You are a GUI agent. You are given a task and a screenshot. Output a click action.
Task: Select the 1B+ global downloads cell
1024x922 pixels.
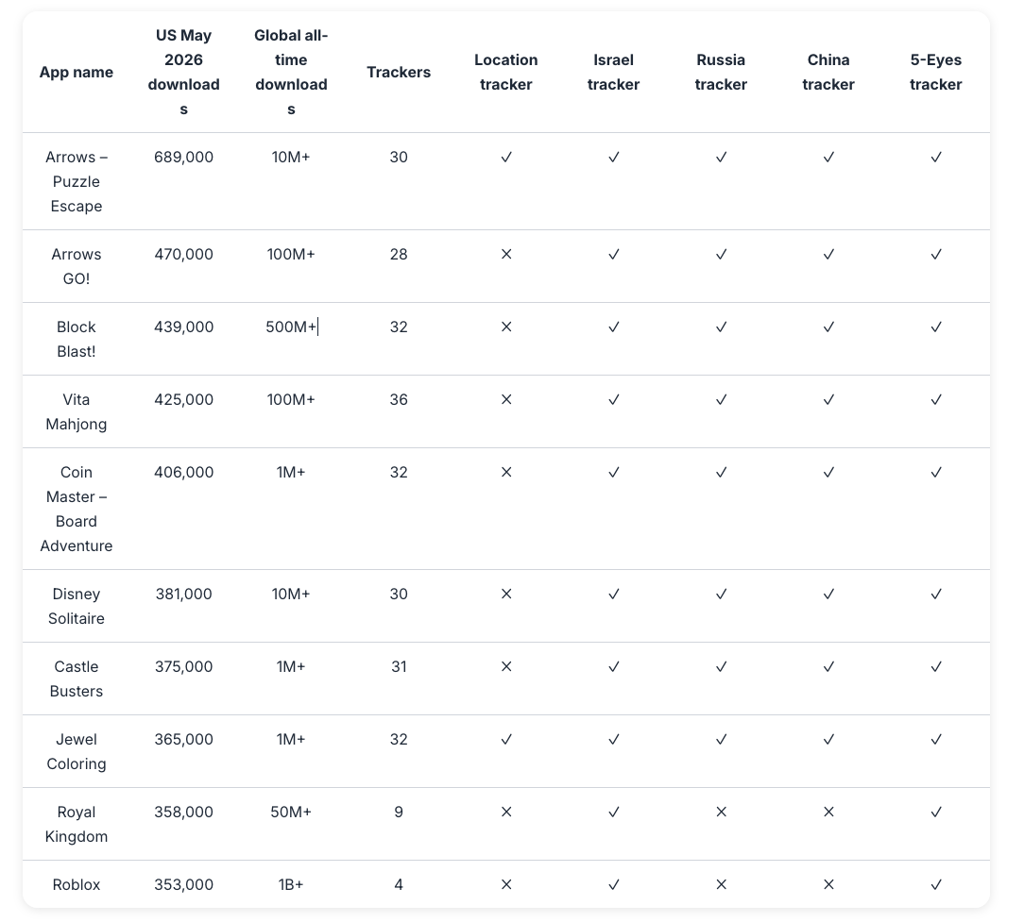[291, 885]
